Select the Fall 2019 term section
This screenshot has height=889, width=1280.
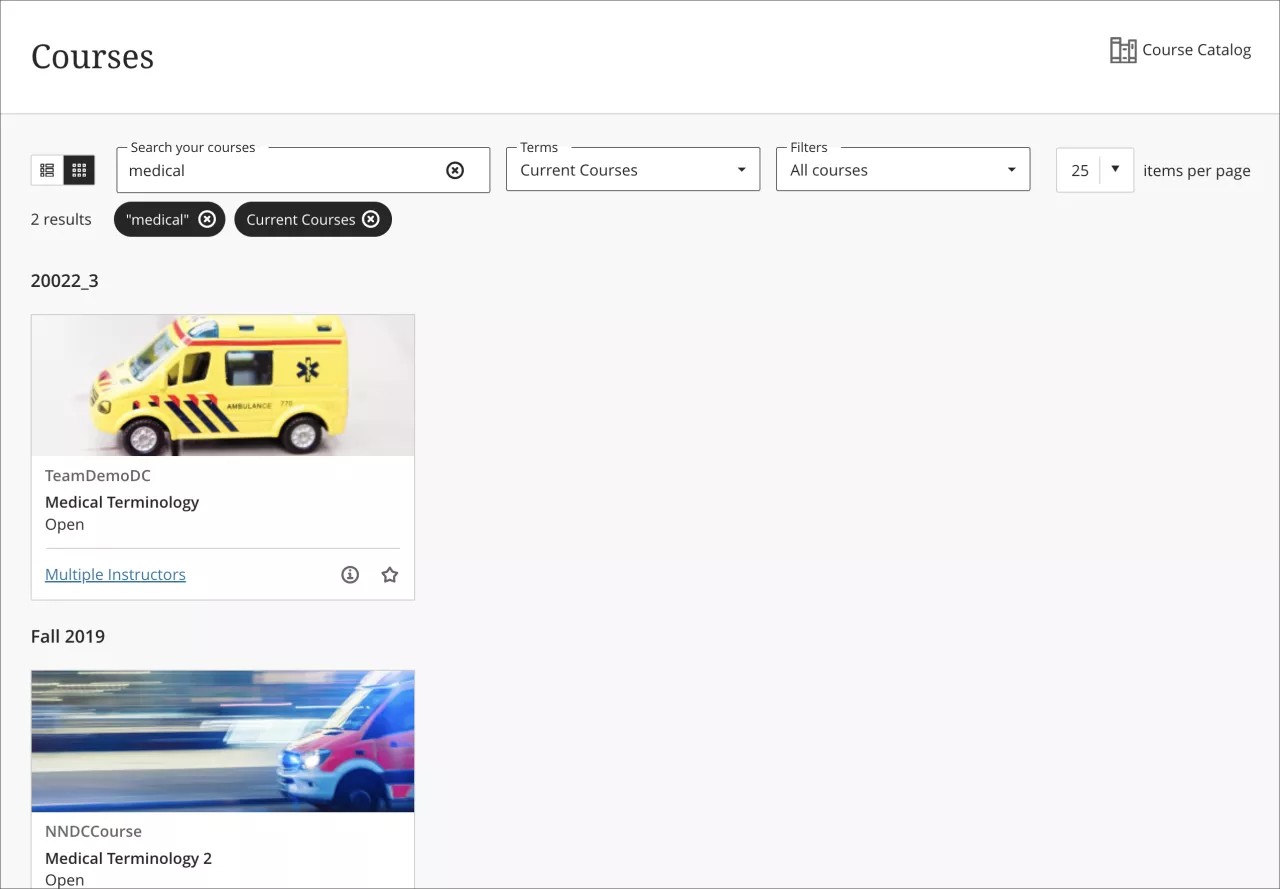68,636
